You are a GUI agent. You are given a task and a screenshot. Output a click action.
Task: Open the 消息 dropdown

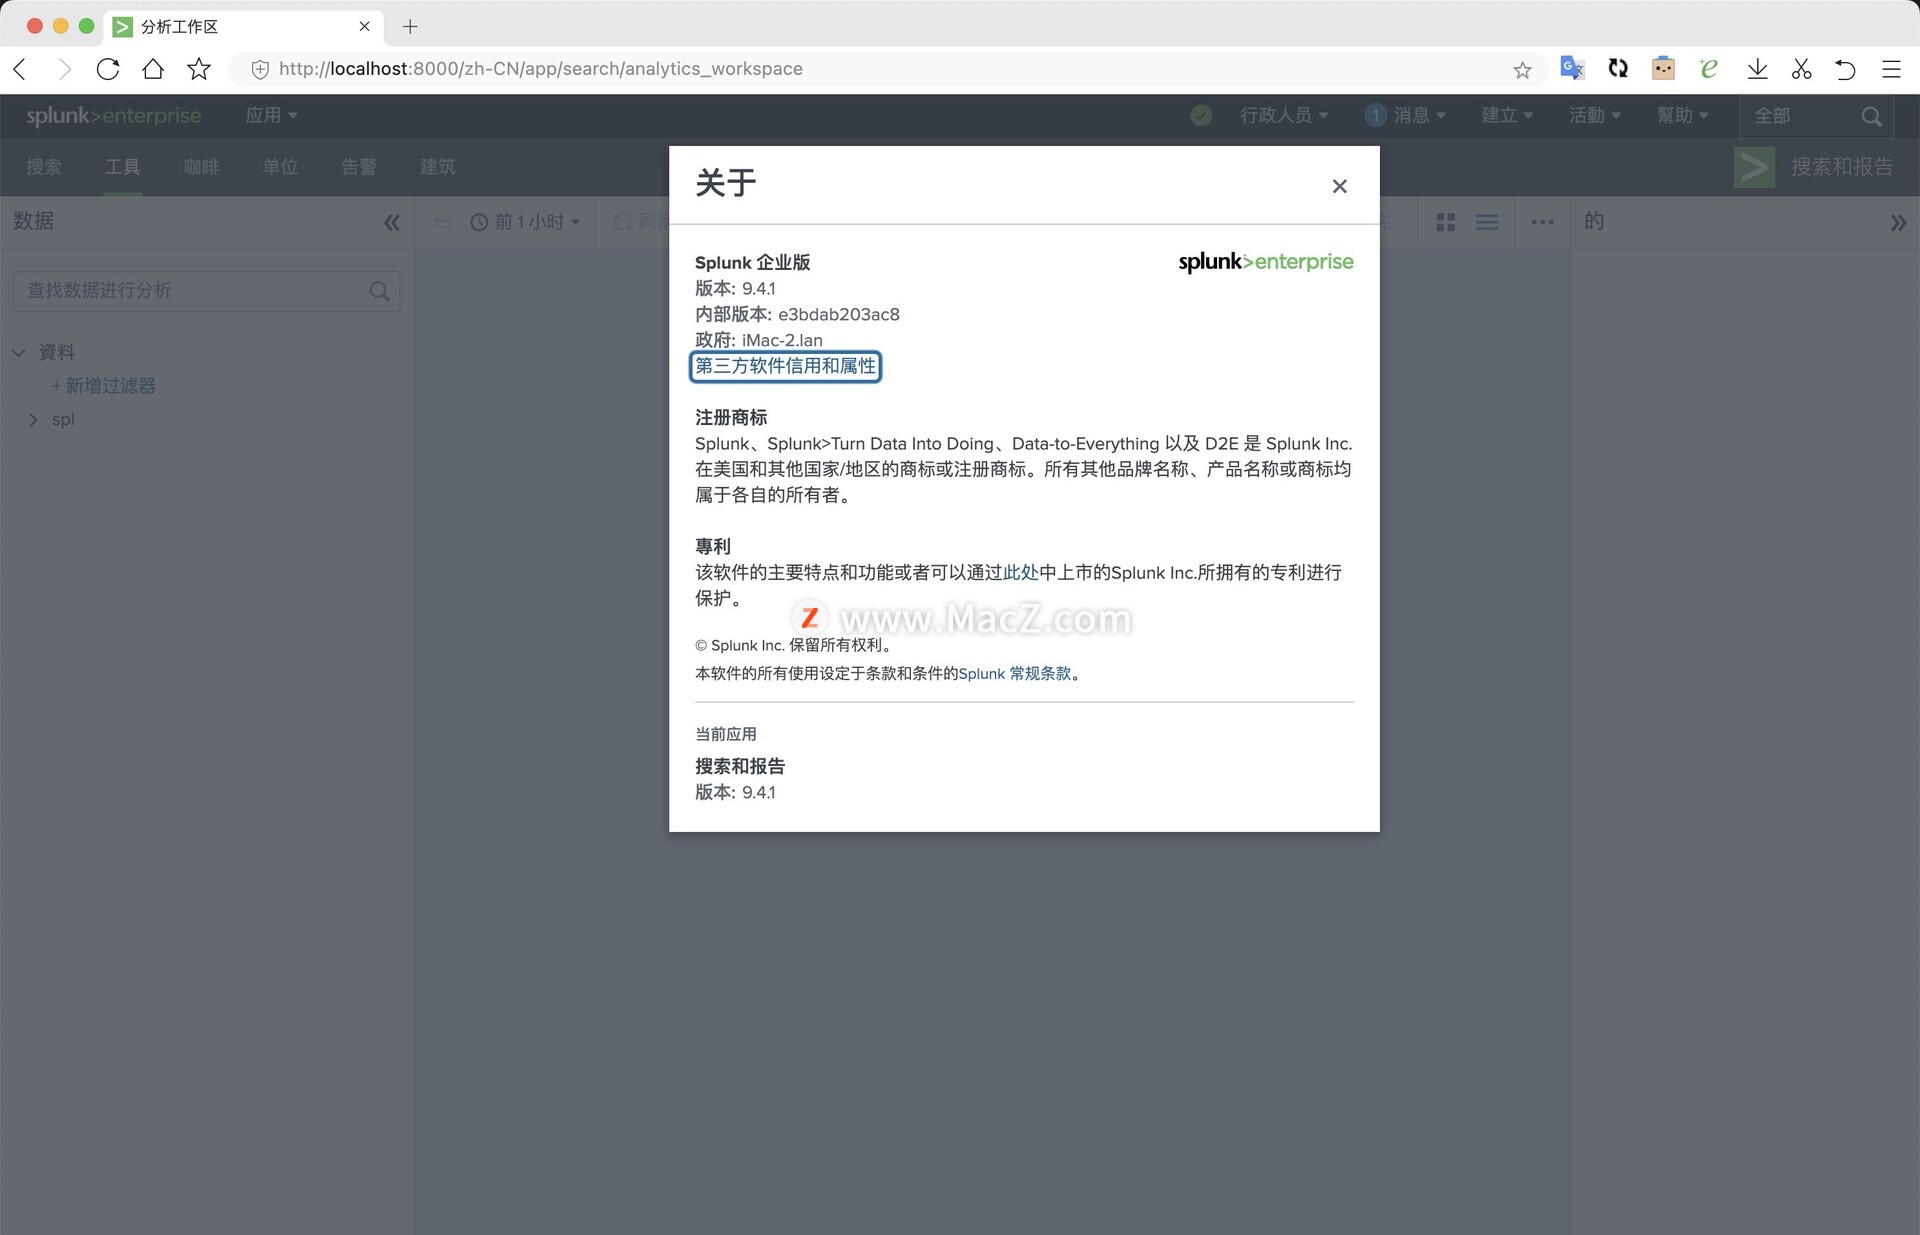coord(1406,115)
